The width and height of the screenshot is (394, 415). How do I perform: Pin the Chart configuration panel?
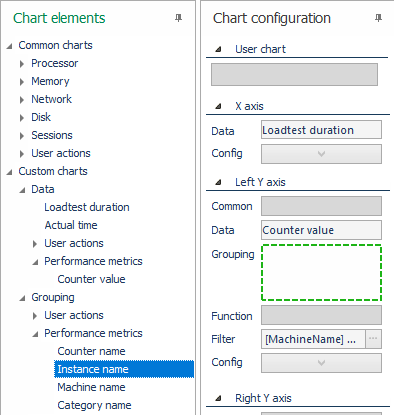tap(378, 18)
